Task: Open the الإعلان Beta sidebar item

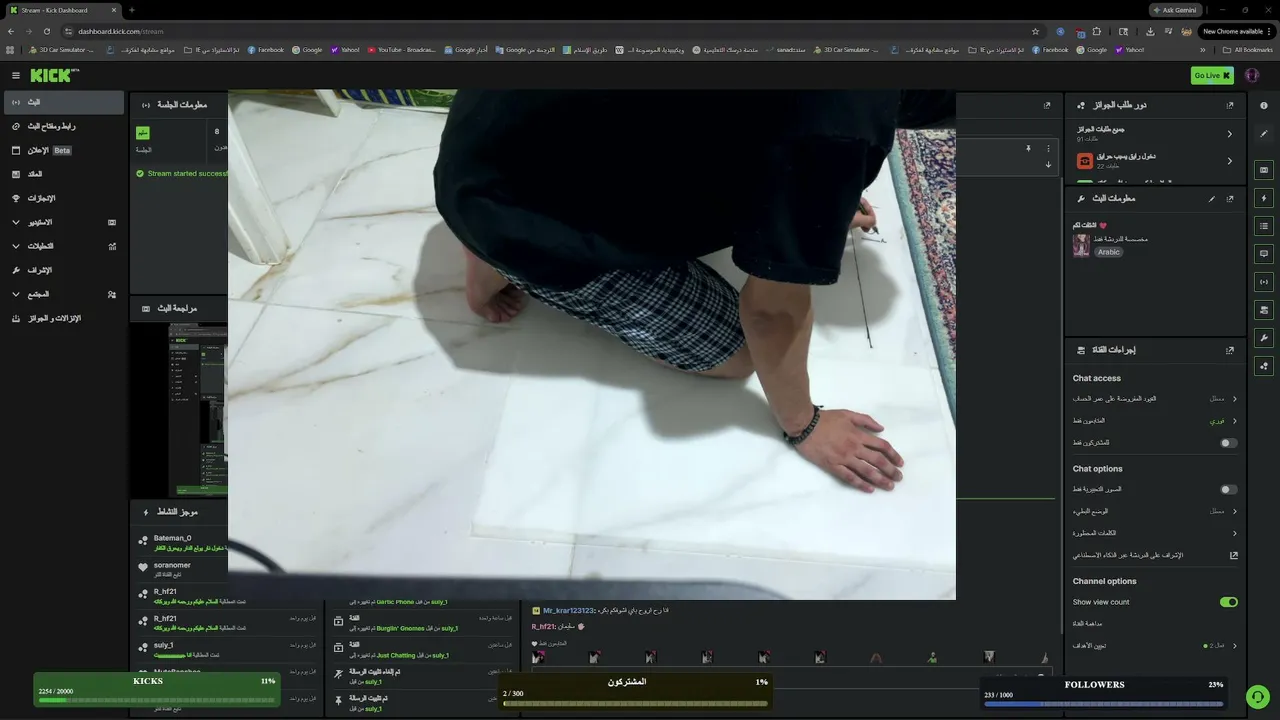Action: tap(63, 150)
